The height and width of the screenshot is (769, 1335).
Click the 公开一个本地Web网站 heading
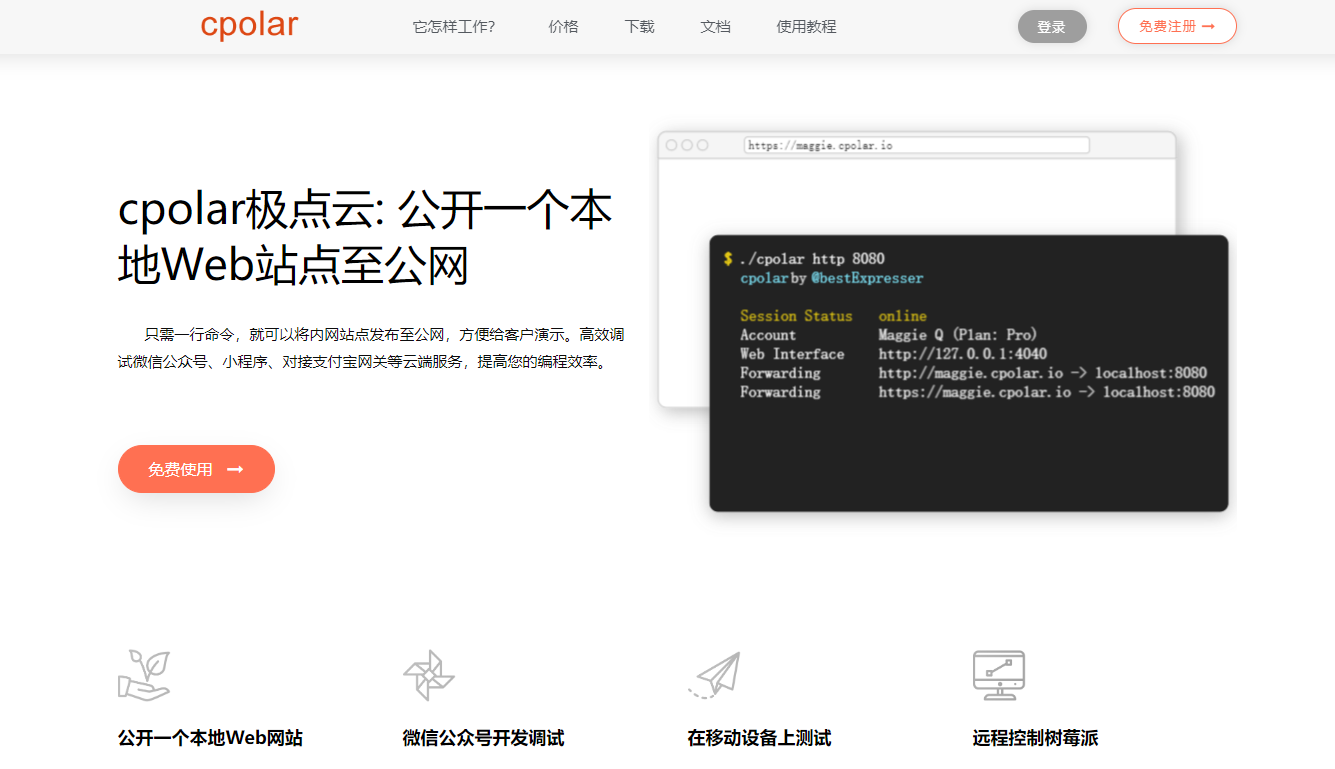pyautogui.click(x=210, y=738)
